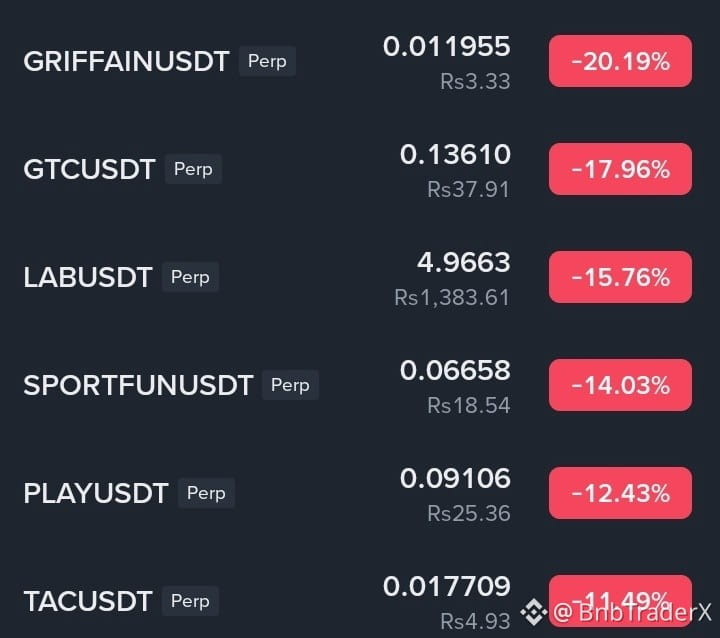Open the GTCUSDT trading pair

(90, 169)
